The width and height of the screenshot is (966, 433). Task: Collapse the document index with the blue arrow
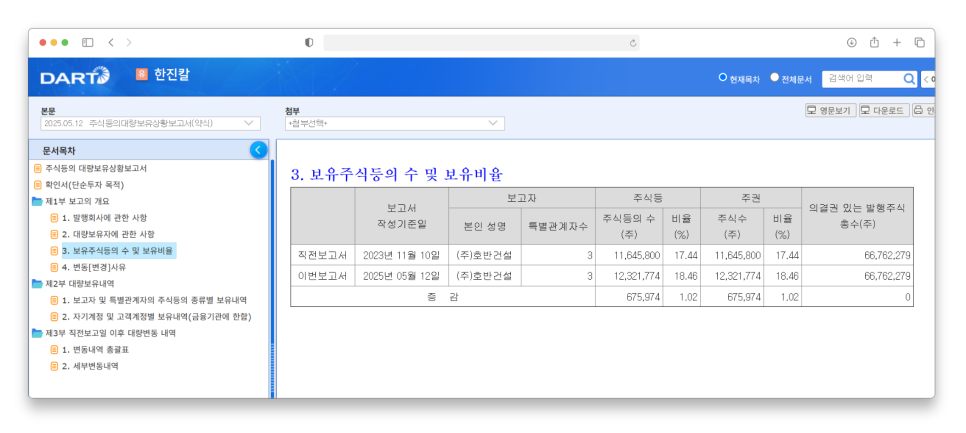pyautogui.click(x=258, y=150)
